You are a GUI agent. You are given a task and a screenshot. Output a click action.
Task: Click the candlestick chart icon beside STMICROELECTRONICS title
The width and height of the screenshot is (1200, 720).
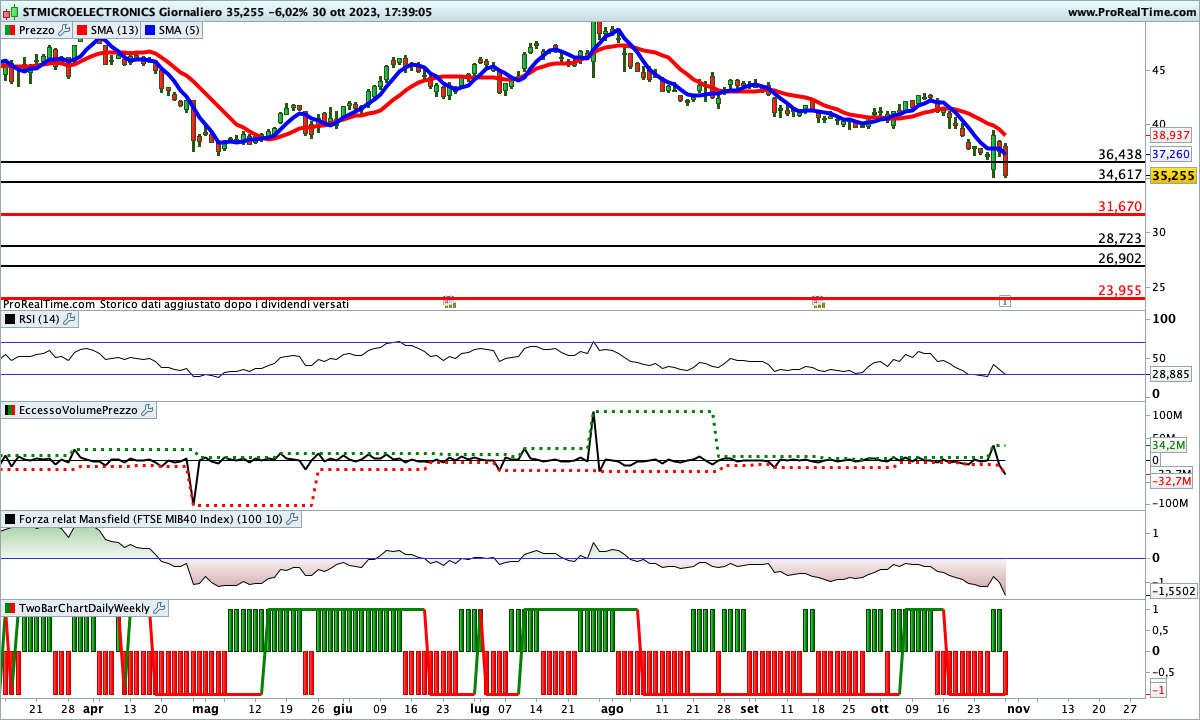pos(10,12)
